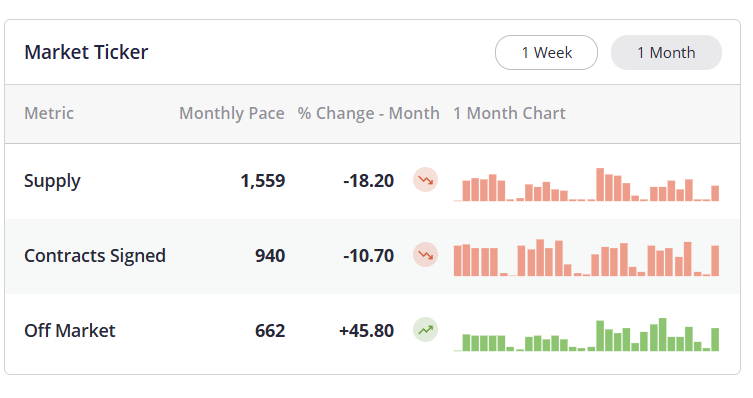Select the 1 Month time range

click(666, 52)
